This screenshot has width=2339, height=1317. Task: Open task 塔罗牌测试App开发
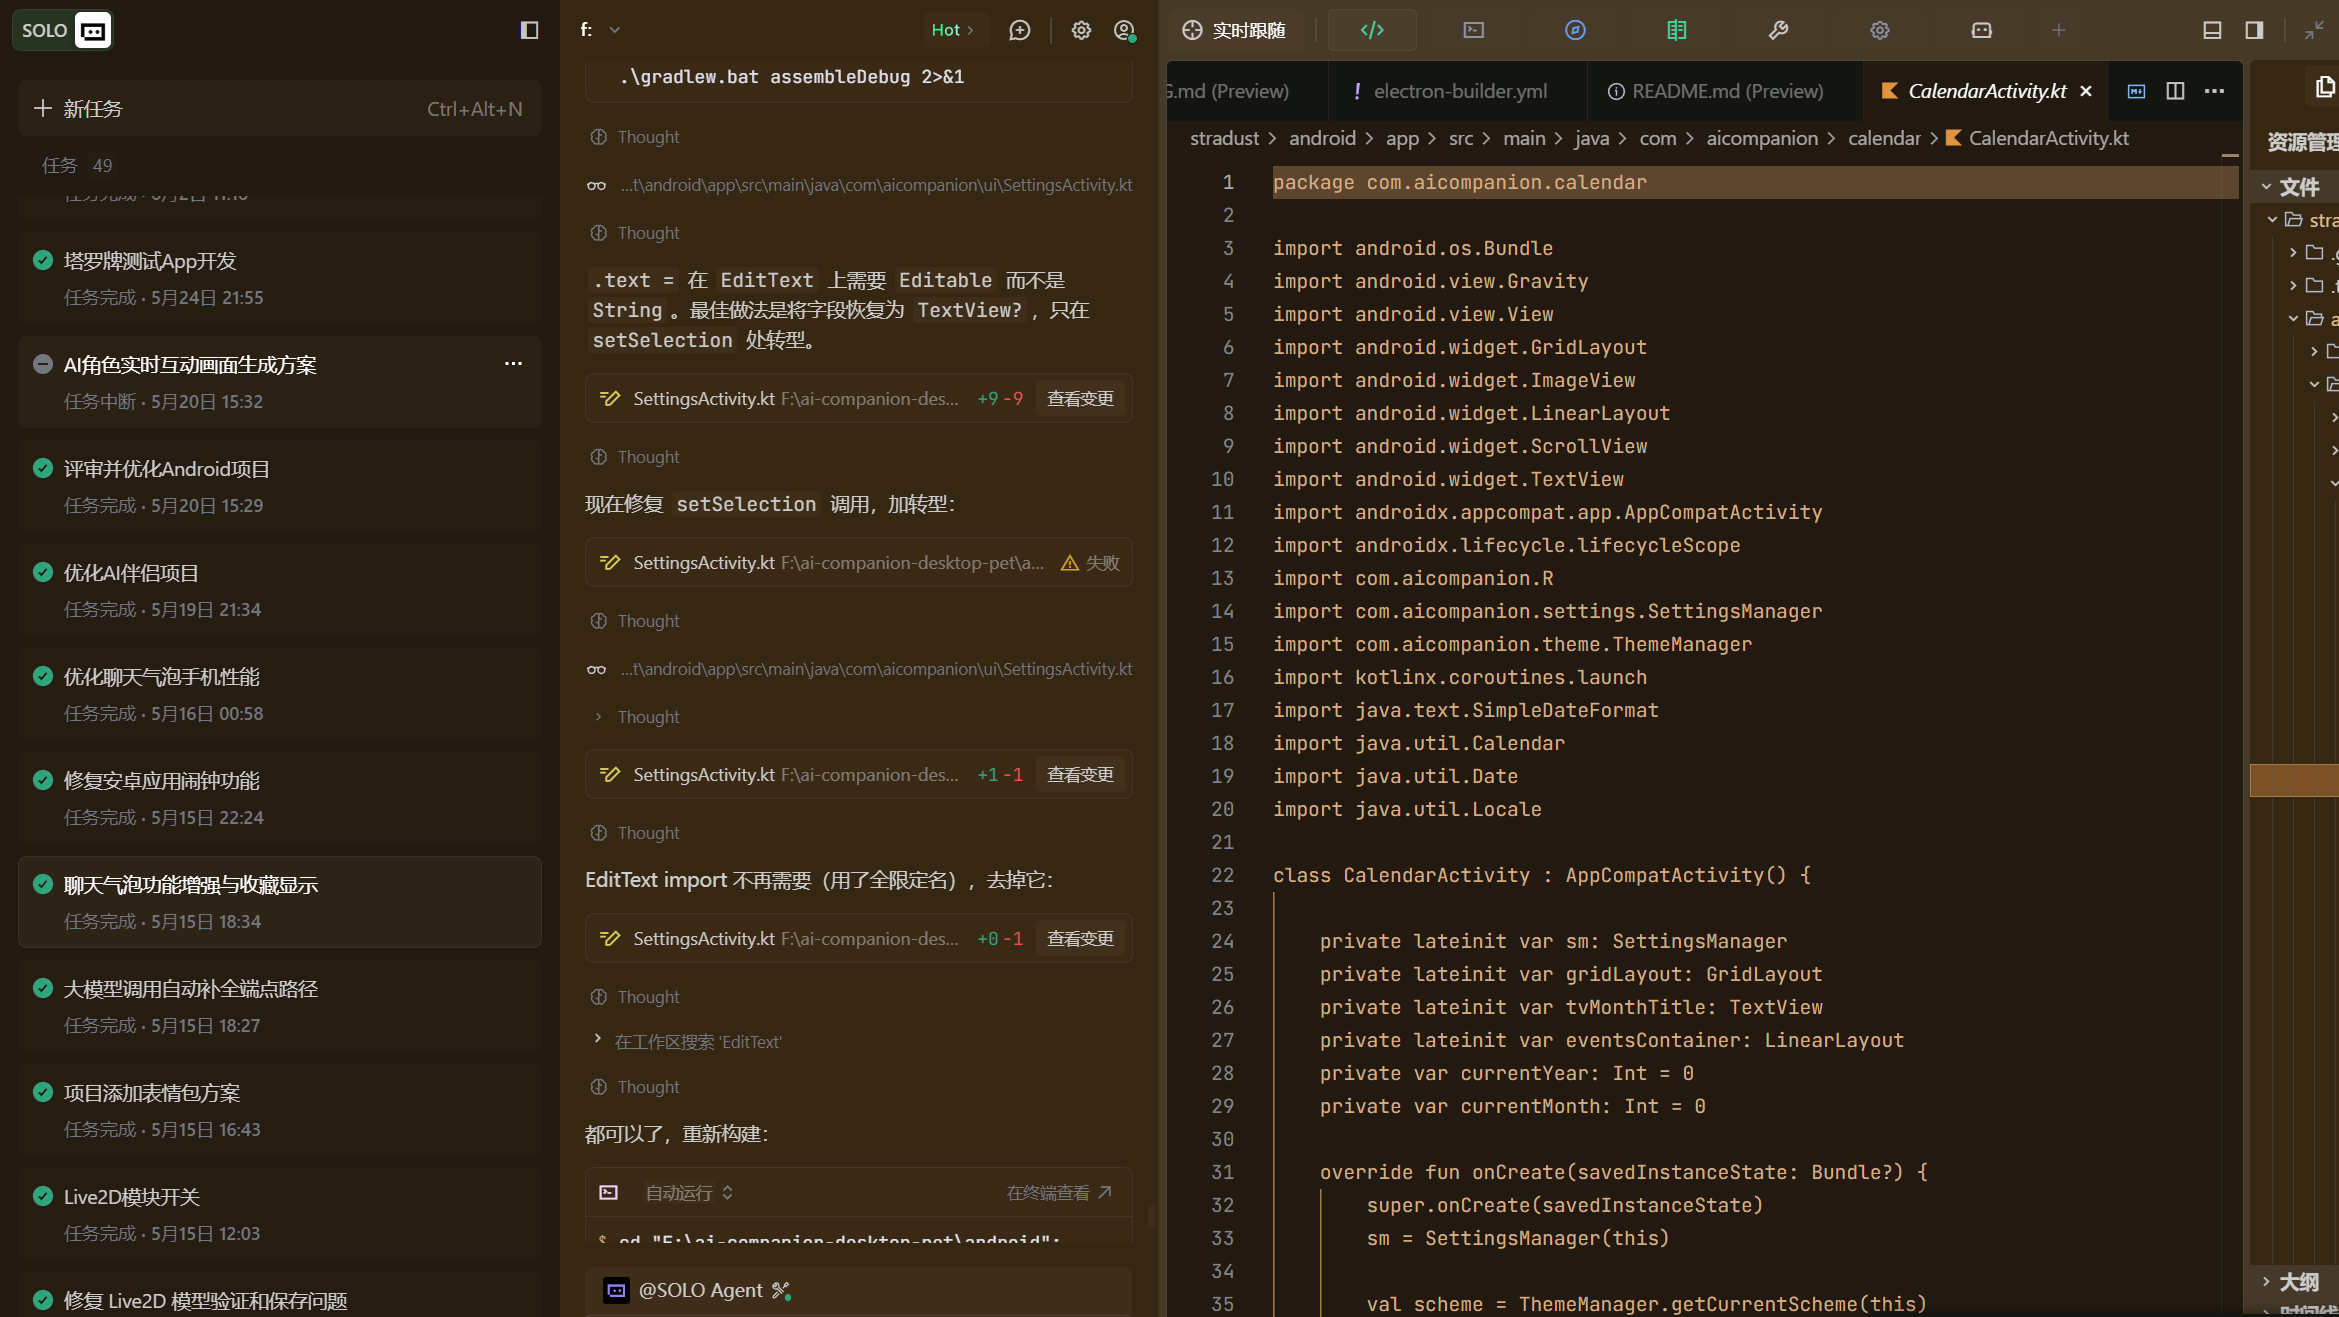click(x=279, y=278)
